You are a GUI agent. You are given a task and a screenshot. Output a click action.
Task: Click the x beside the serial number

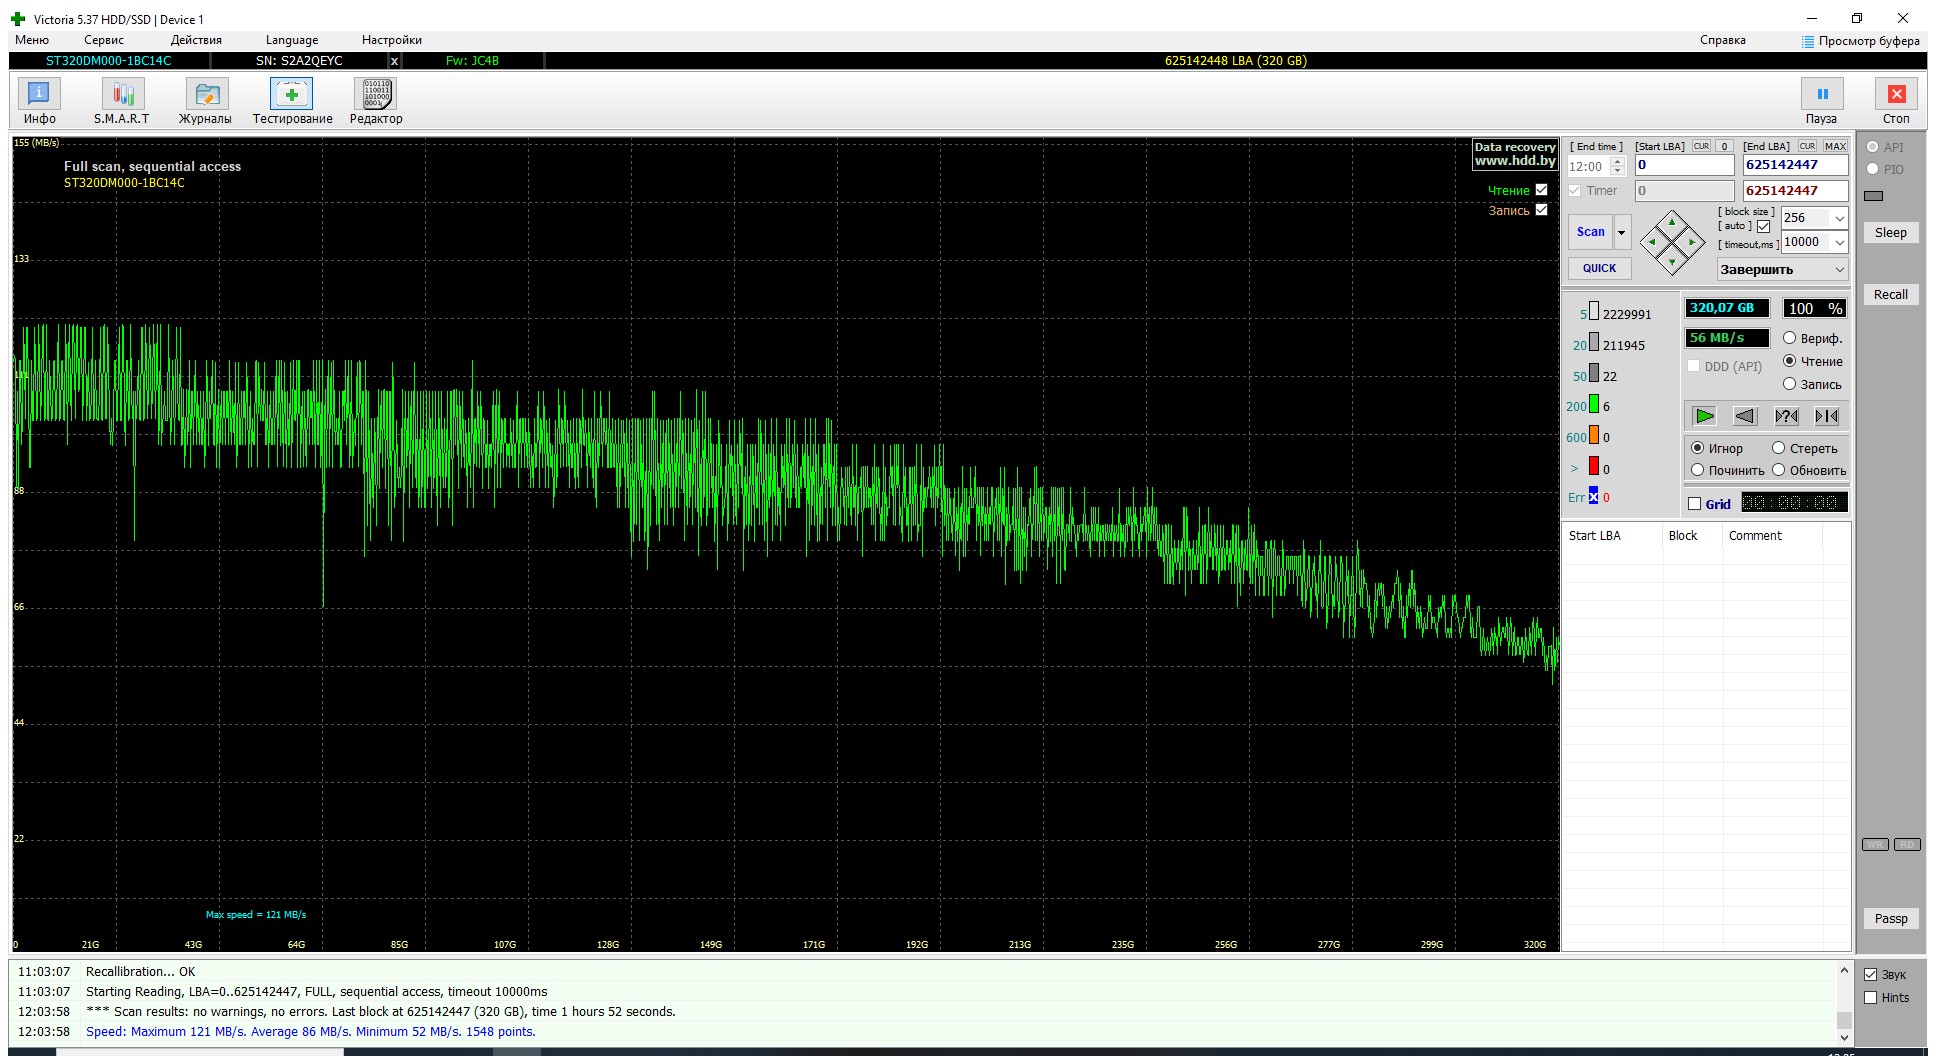coord(394,61)
